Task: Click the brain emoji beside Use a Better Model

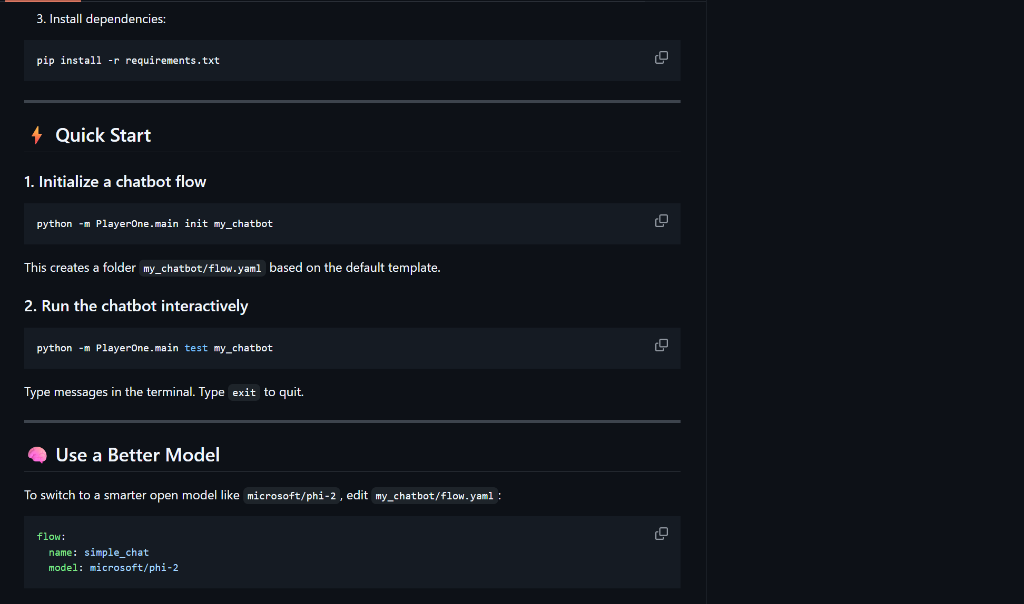Action: [x=37, y=455]
